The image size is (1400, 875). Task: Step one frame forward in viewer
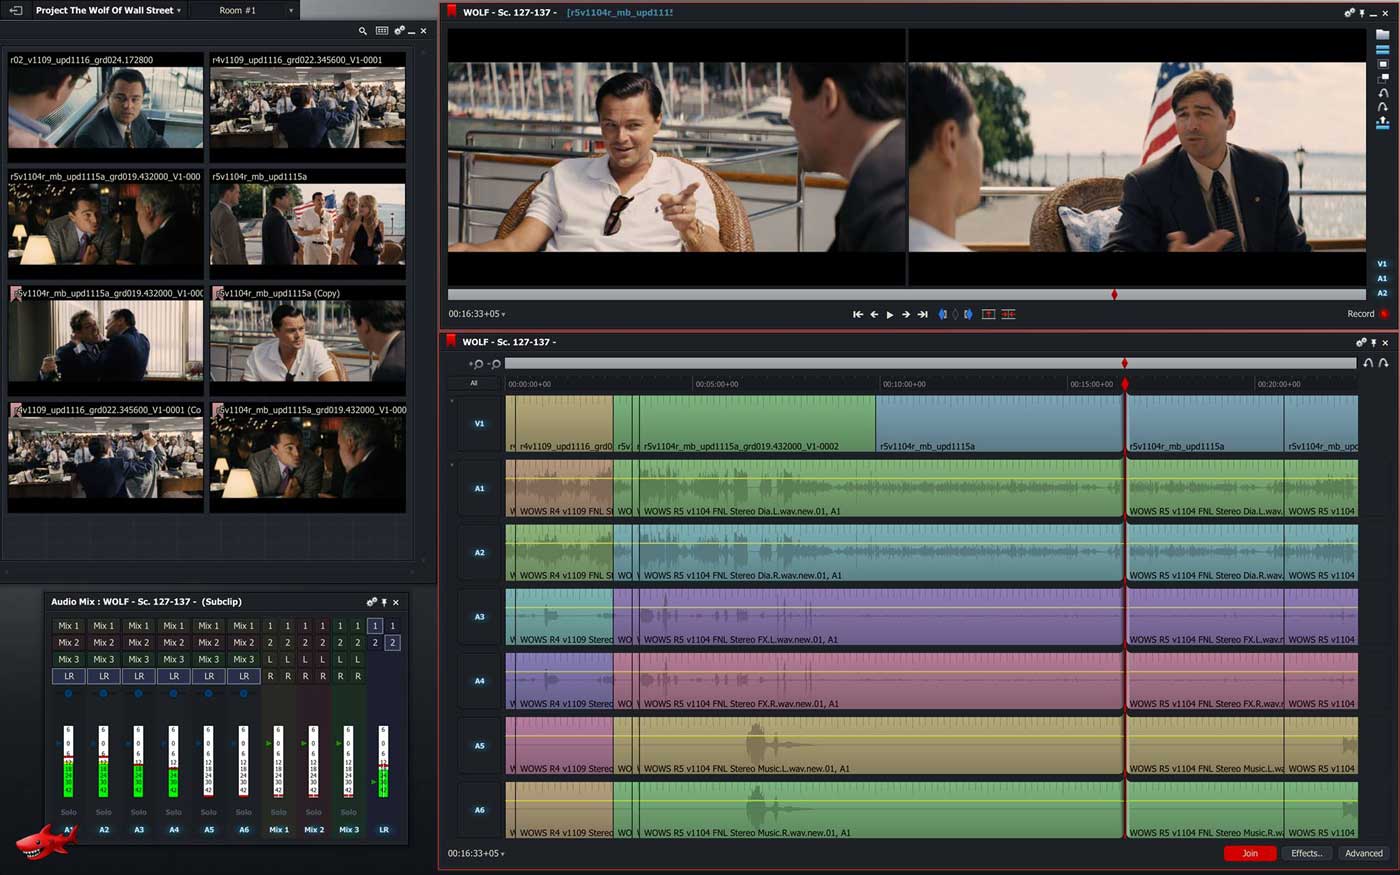[x=906, y=314]
